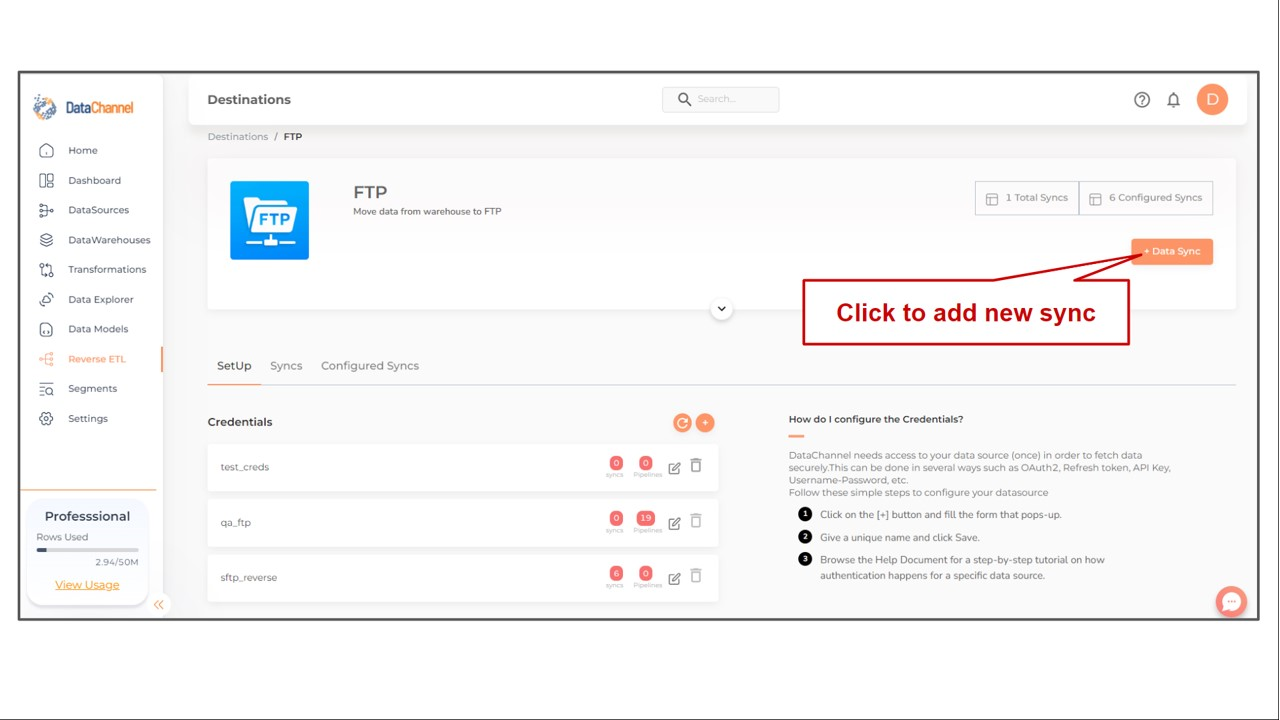Edit the sftp_reverse credential
1280x720 pixels.
click(x=674, y=577)
